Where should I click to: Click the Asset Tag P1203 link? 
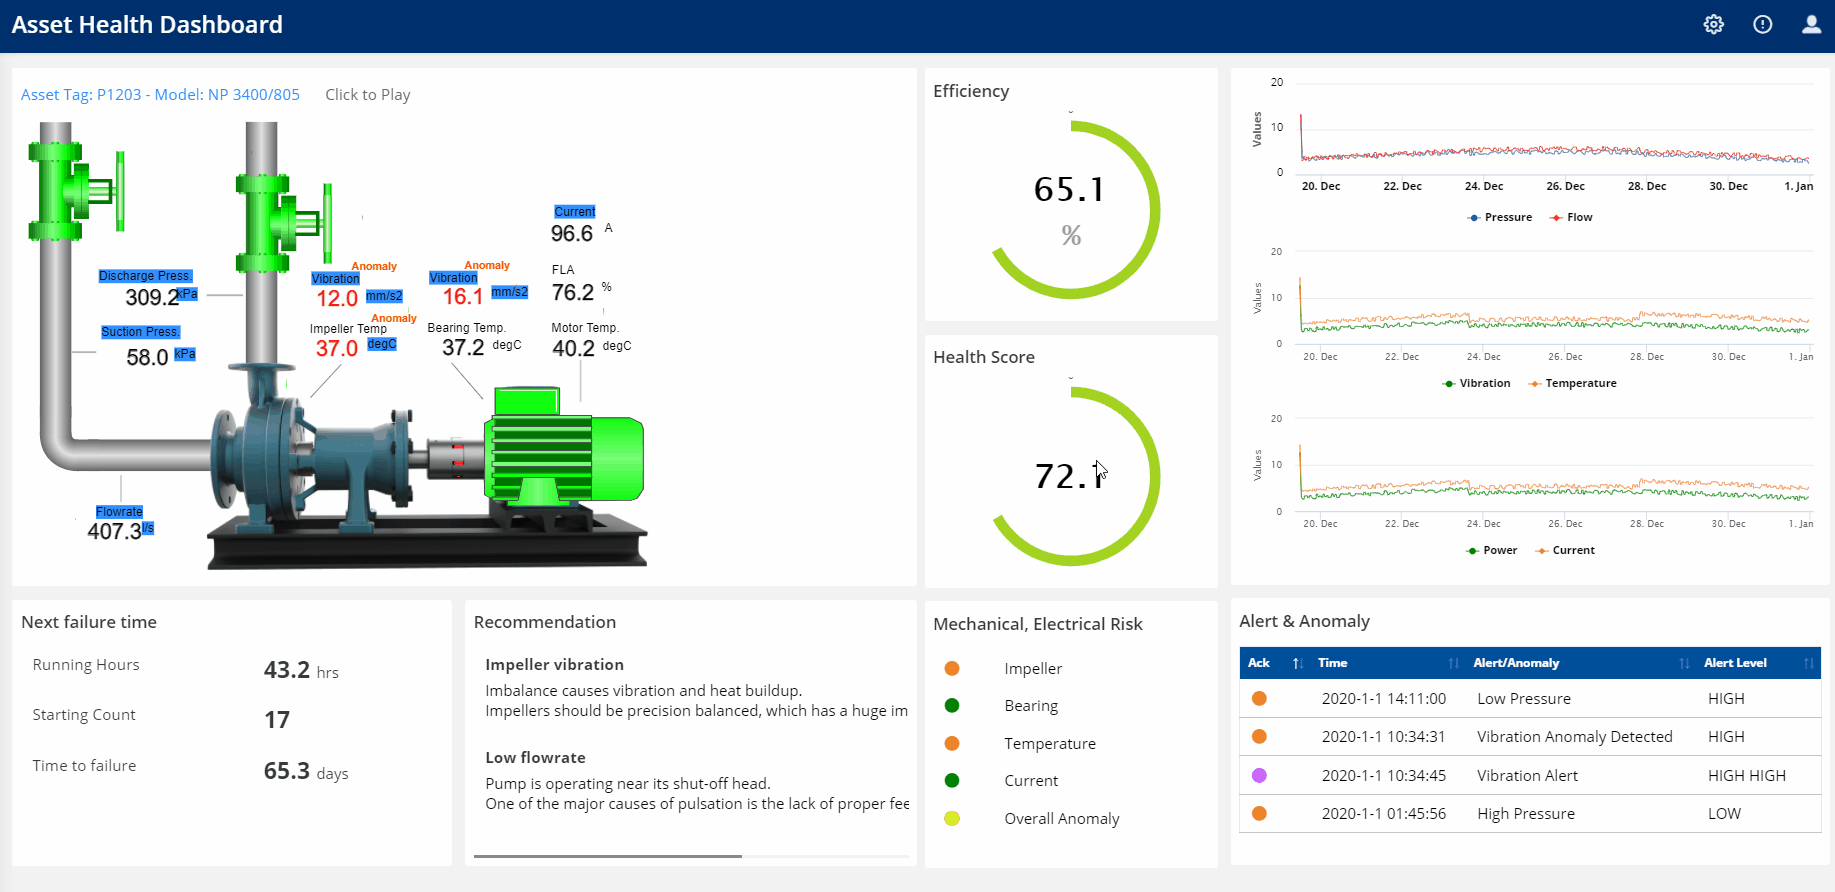(160, 95)
